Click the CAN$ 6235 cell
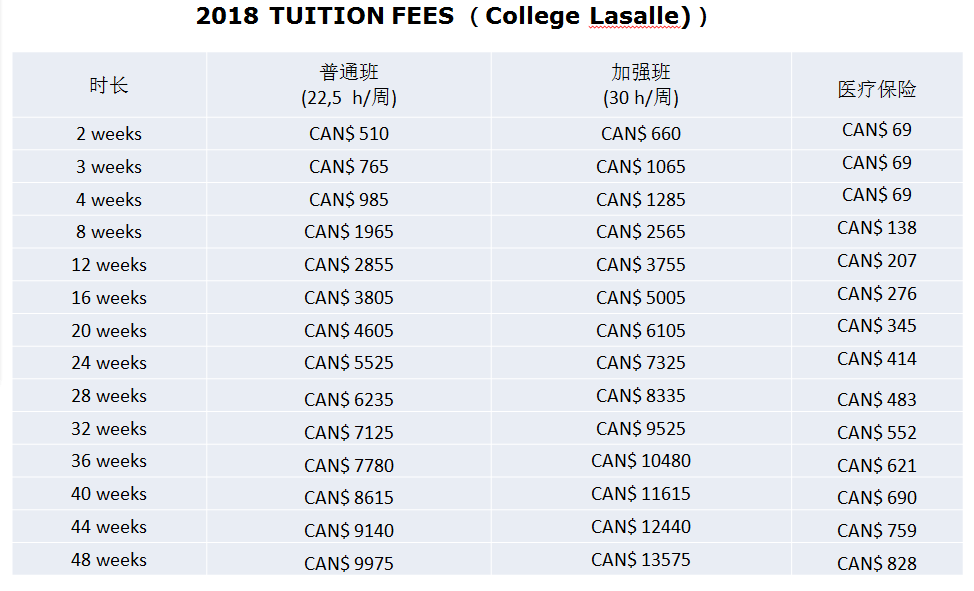The width and height of the screenshot is (974, 591). (349, 396)
